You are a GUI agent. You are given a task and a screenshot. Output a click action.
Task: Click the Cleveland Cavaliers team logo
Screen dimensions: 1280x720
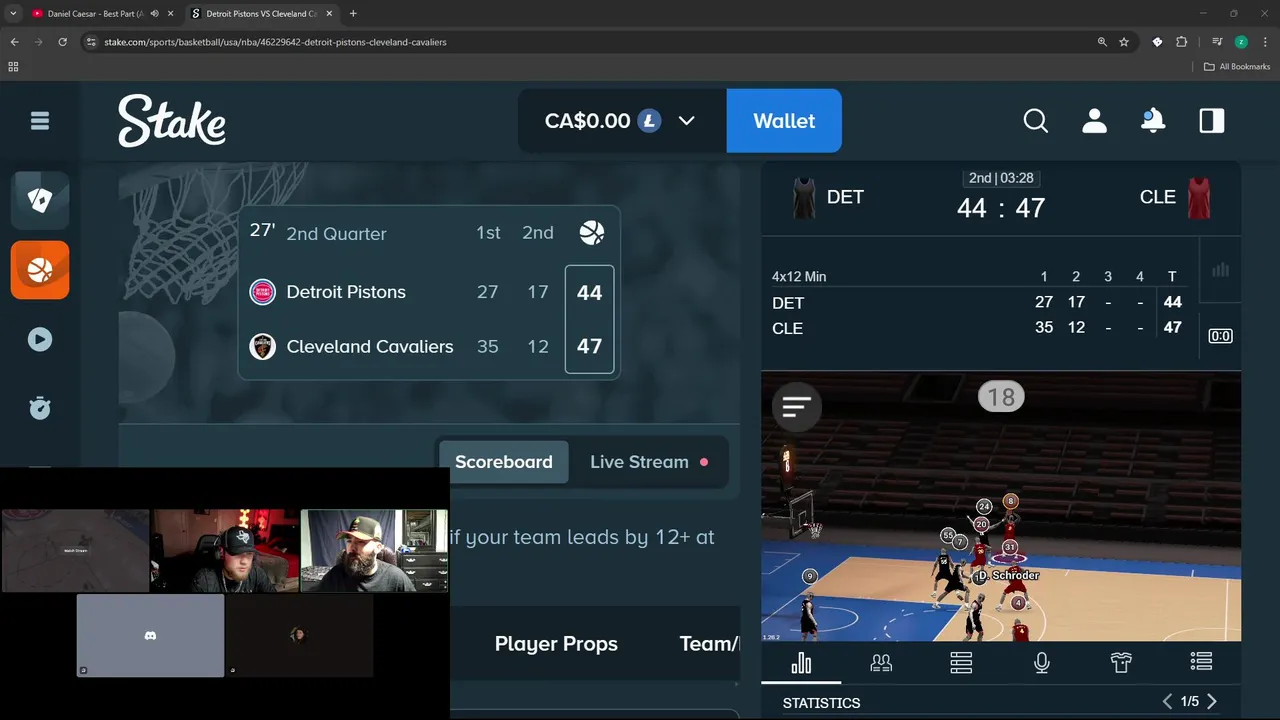pyautogui.click(x=262, y=347)
